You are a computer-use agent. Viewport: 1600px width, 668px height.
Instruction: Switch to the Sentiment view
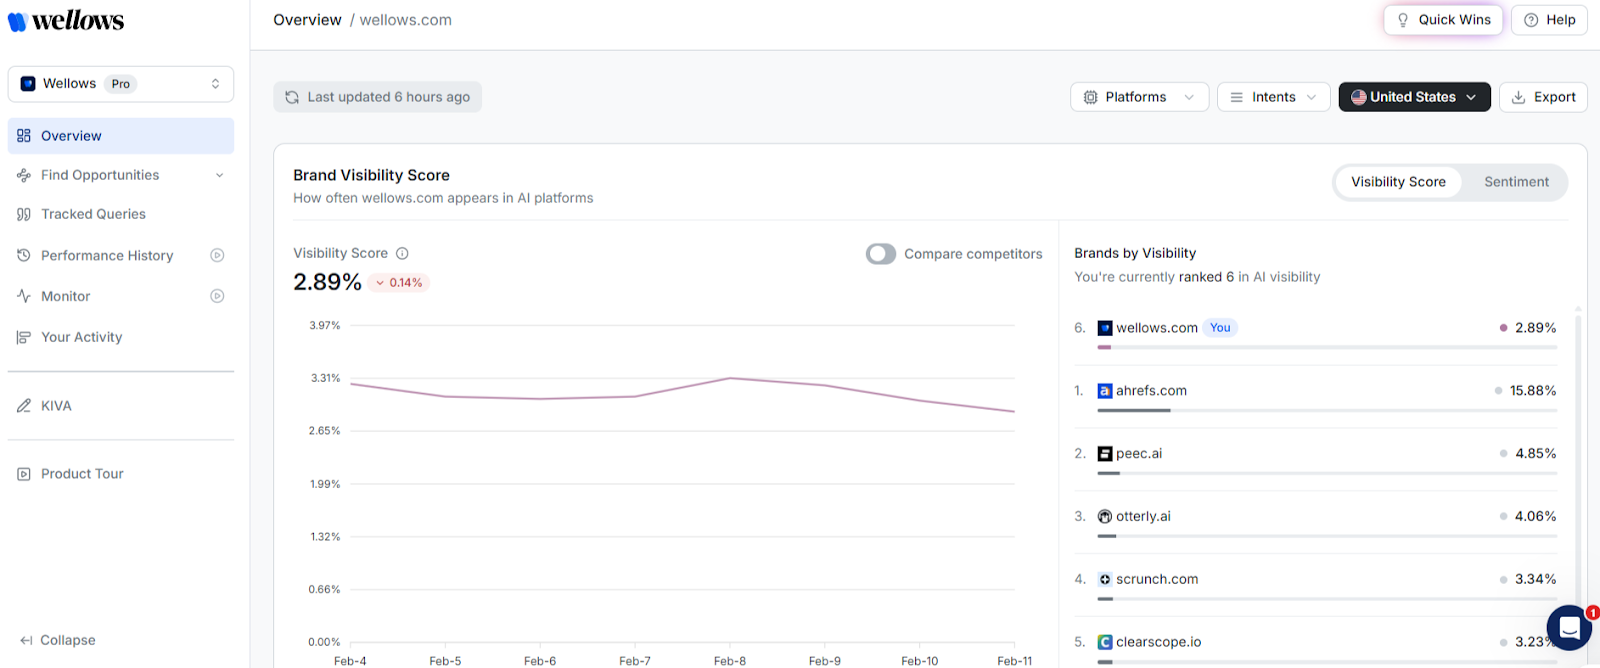pos(1515,182)
